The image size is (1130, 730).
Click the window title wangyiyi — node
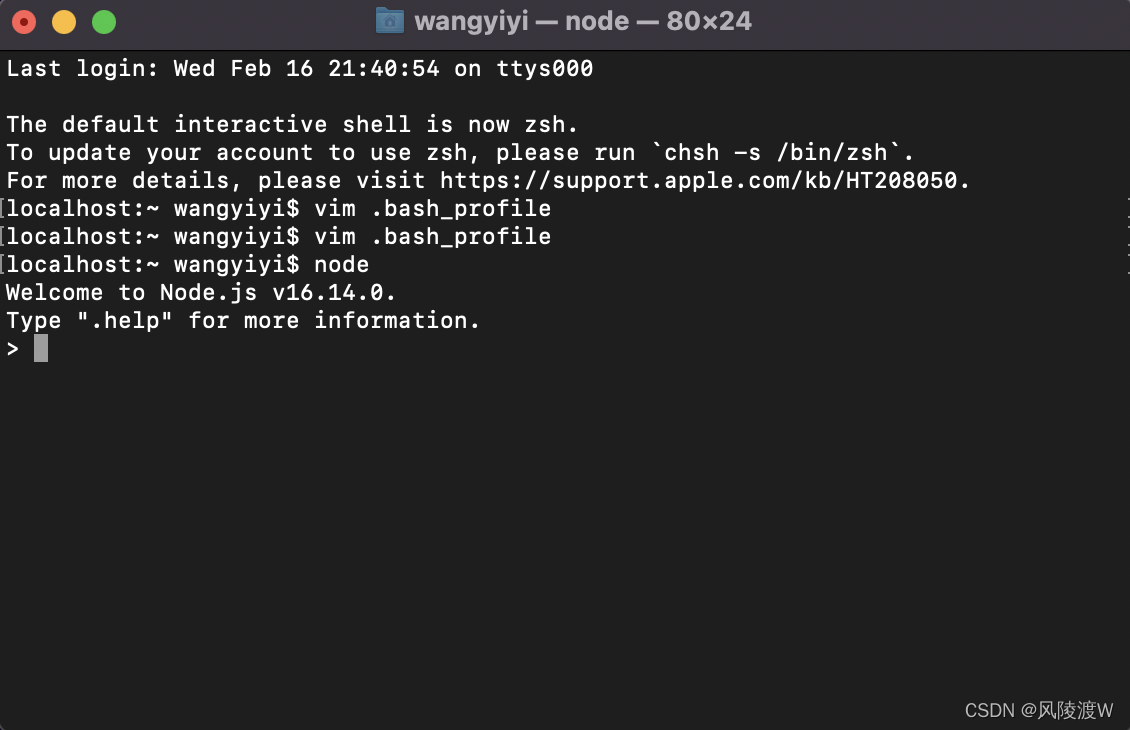coord(522,22)
